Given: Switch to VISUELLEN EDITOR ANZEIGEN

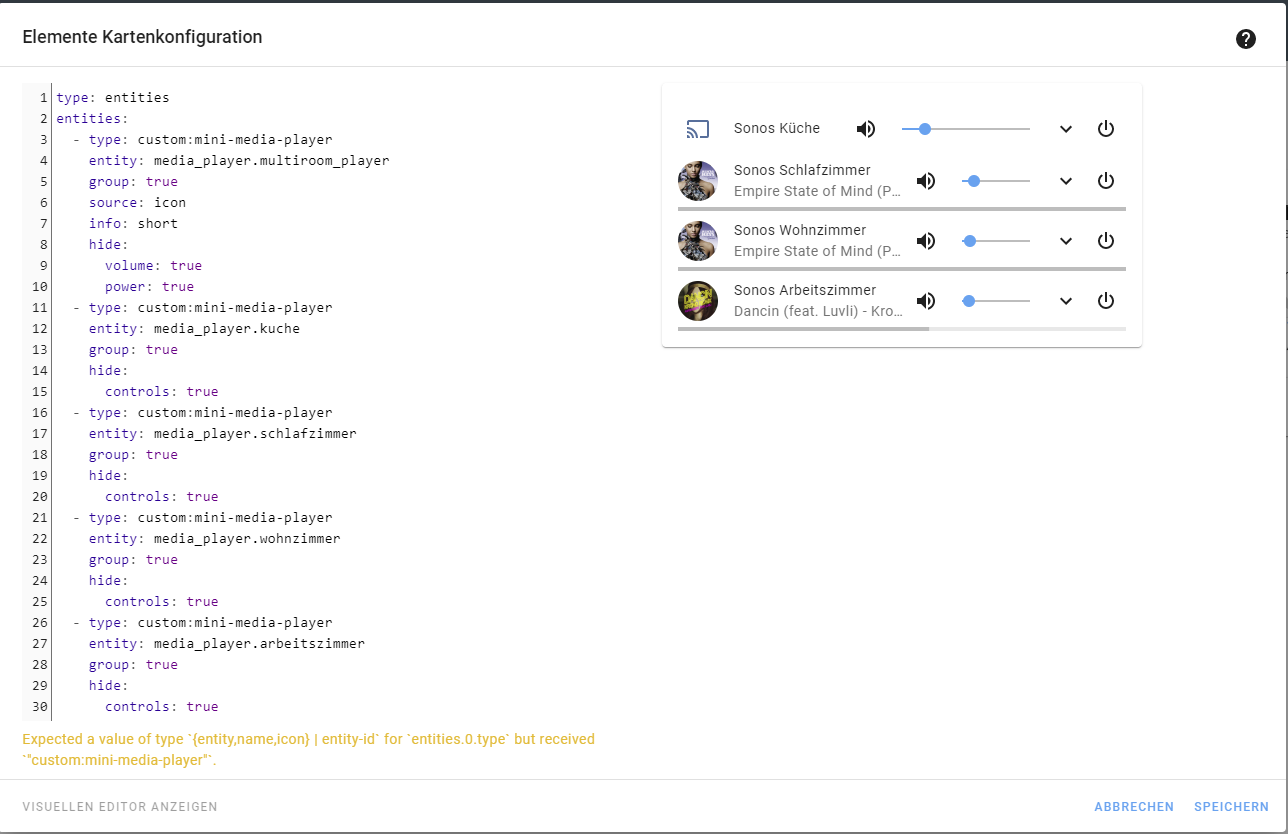Looking at the screenshot, I should [120, 806].
